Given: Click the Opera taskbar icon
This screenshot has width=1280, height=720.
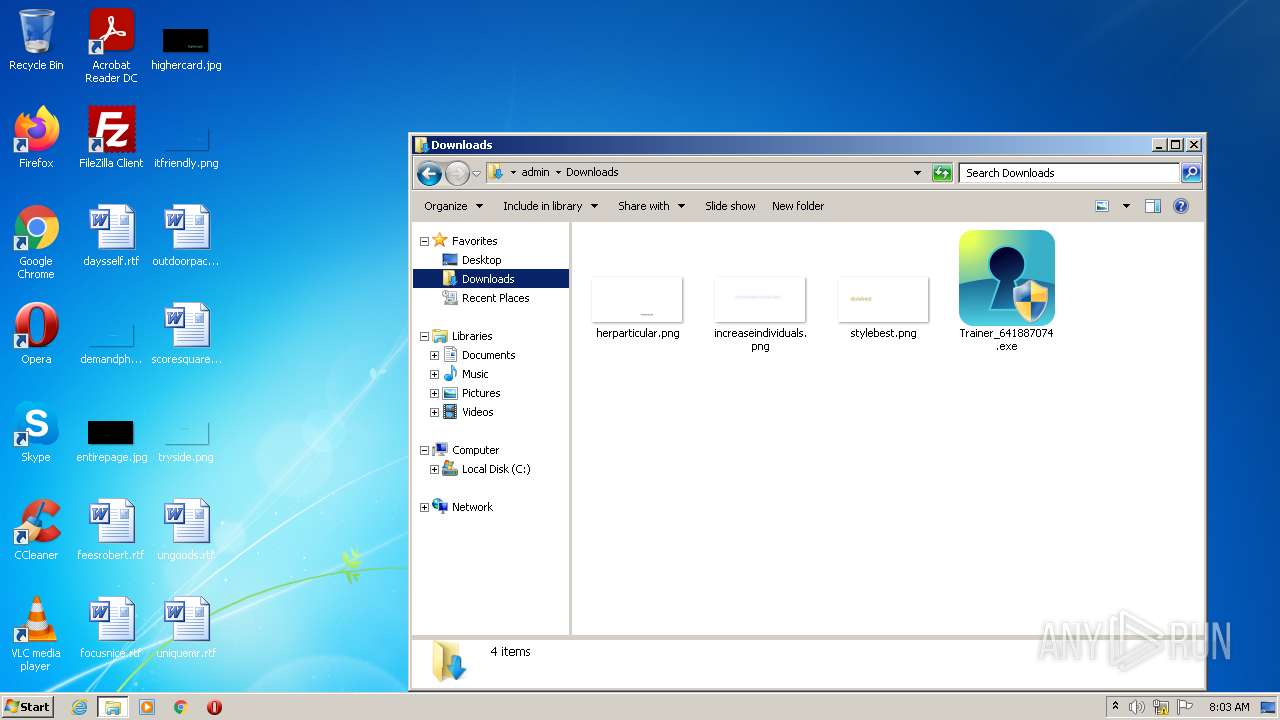Looking at the screenshot, I should pos(214,707).
